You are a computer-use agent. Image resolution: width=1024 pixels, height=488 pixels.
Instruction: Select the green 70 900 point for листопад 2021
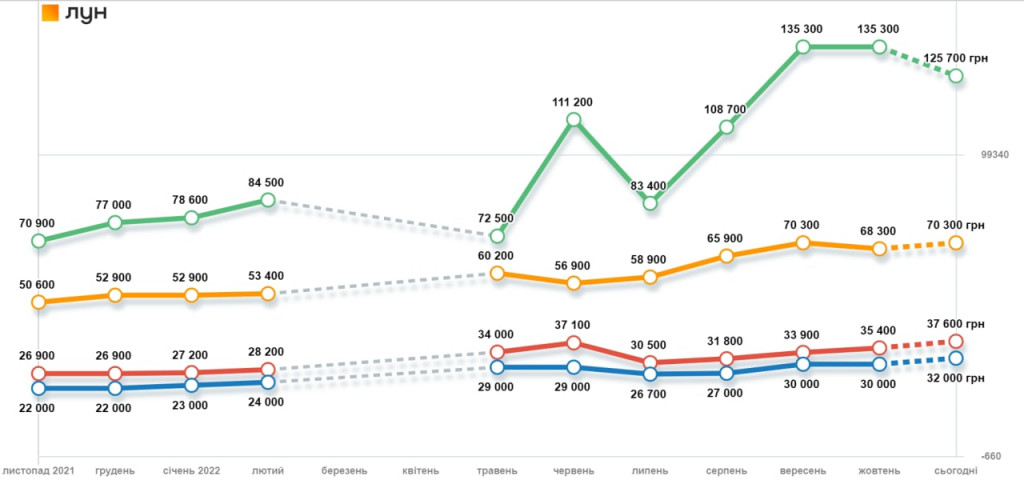(x=39, y=241)
